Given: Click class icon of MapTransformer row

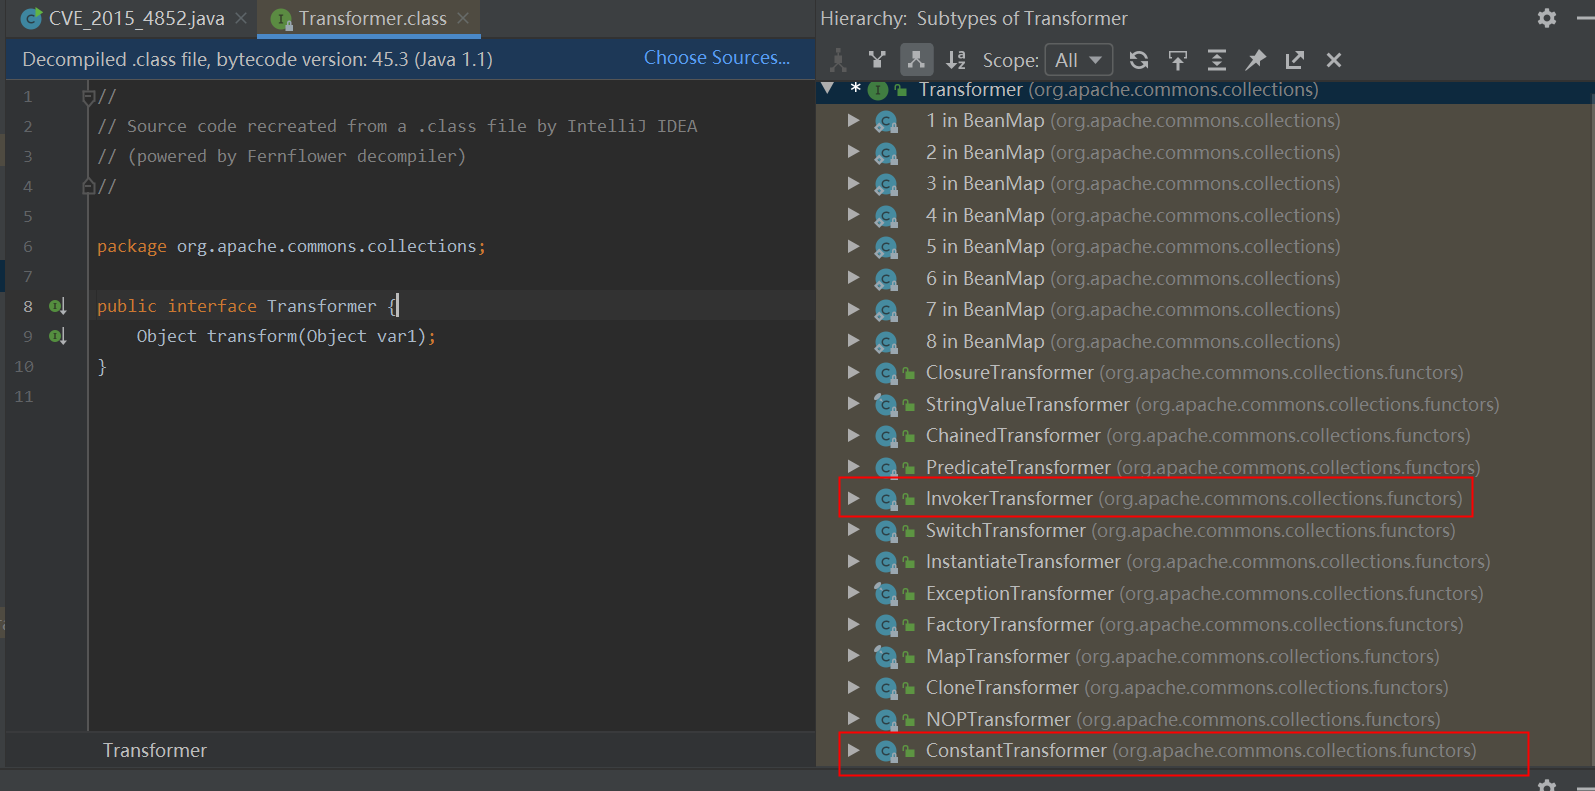Looking at the screenshot, I should (886, 656).
